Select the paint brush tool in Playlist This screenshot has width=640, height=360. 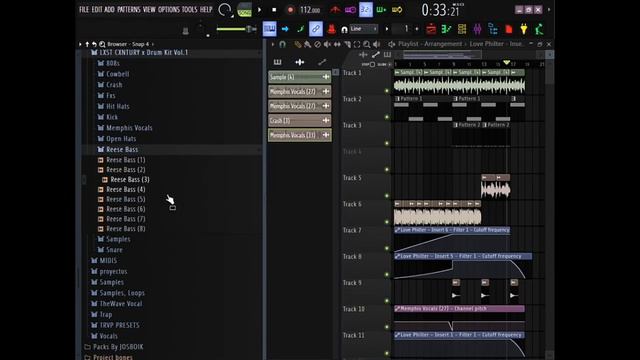[x=307, y=44]
